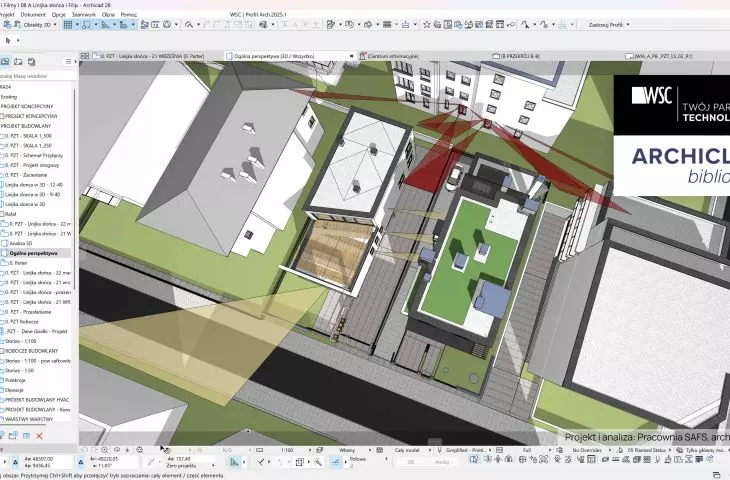Select the 0. PZT - SKALA 1_500 view
The width and height of the screenshot is (730, 480).
[28, 136]
